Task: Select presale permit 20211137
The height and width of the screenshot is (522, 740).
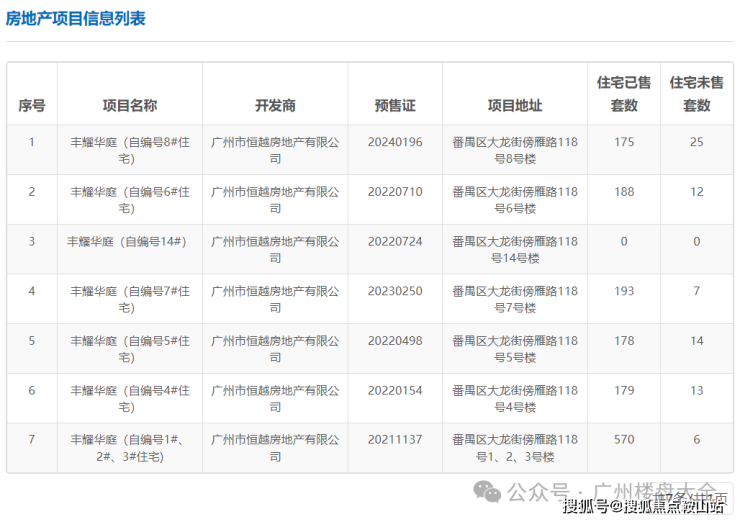Action: coord(395,440)
